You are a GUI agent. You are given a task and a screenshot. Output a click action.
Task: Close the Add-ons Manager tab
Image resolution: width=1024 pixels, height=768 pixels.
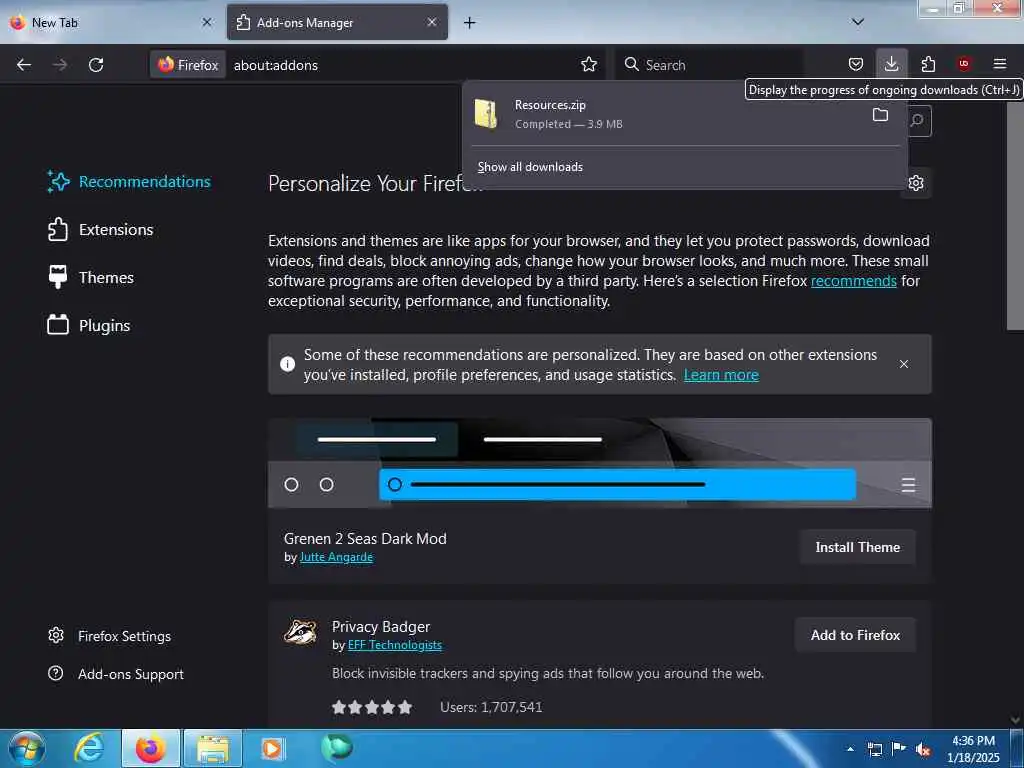(432, 22)
